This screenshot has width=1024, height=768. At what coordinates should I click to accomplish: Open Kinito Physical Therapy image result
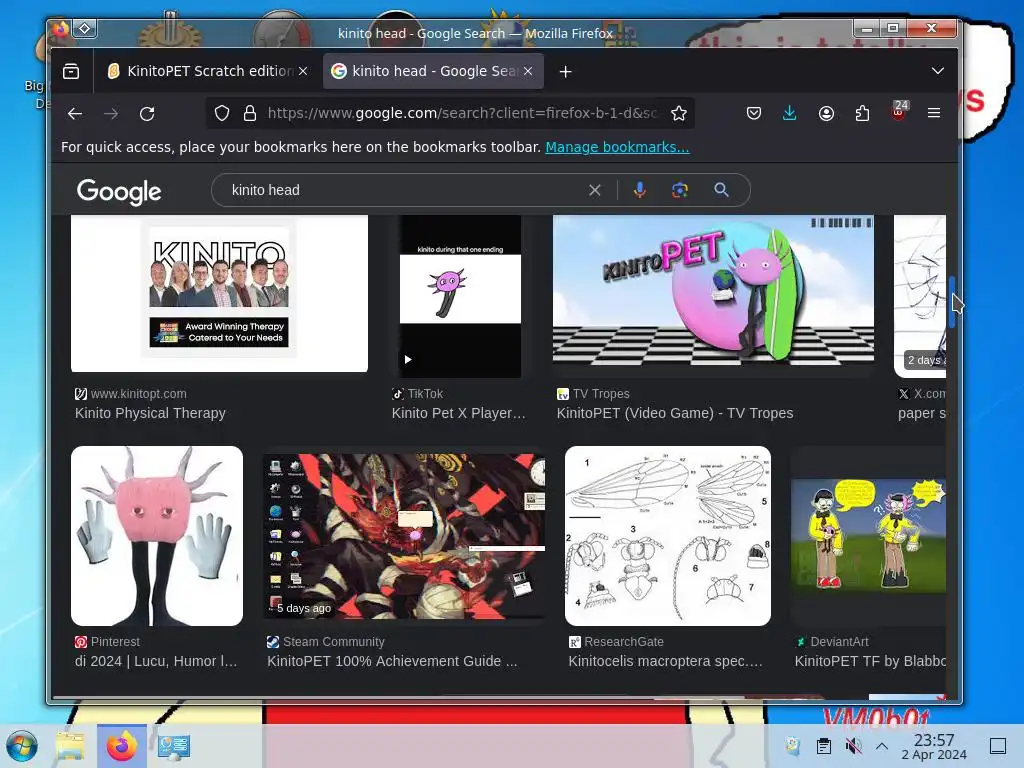[219, 294]
